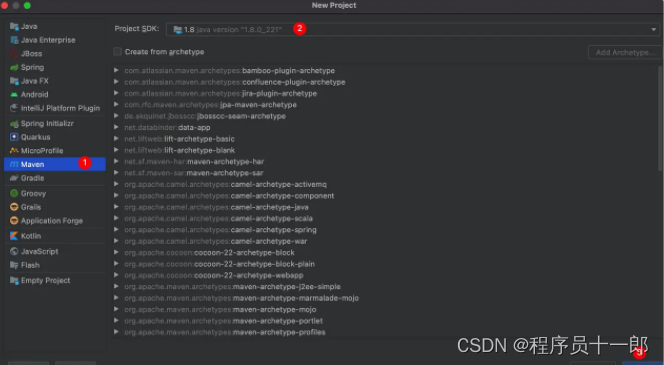This screenshot has width=664, height=365.
Task: Select cocoon-22-archetype-block-plain row
Action: (384, 264)
